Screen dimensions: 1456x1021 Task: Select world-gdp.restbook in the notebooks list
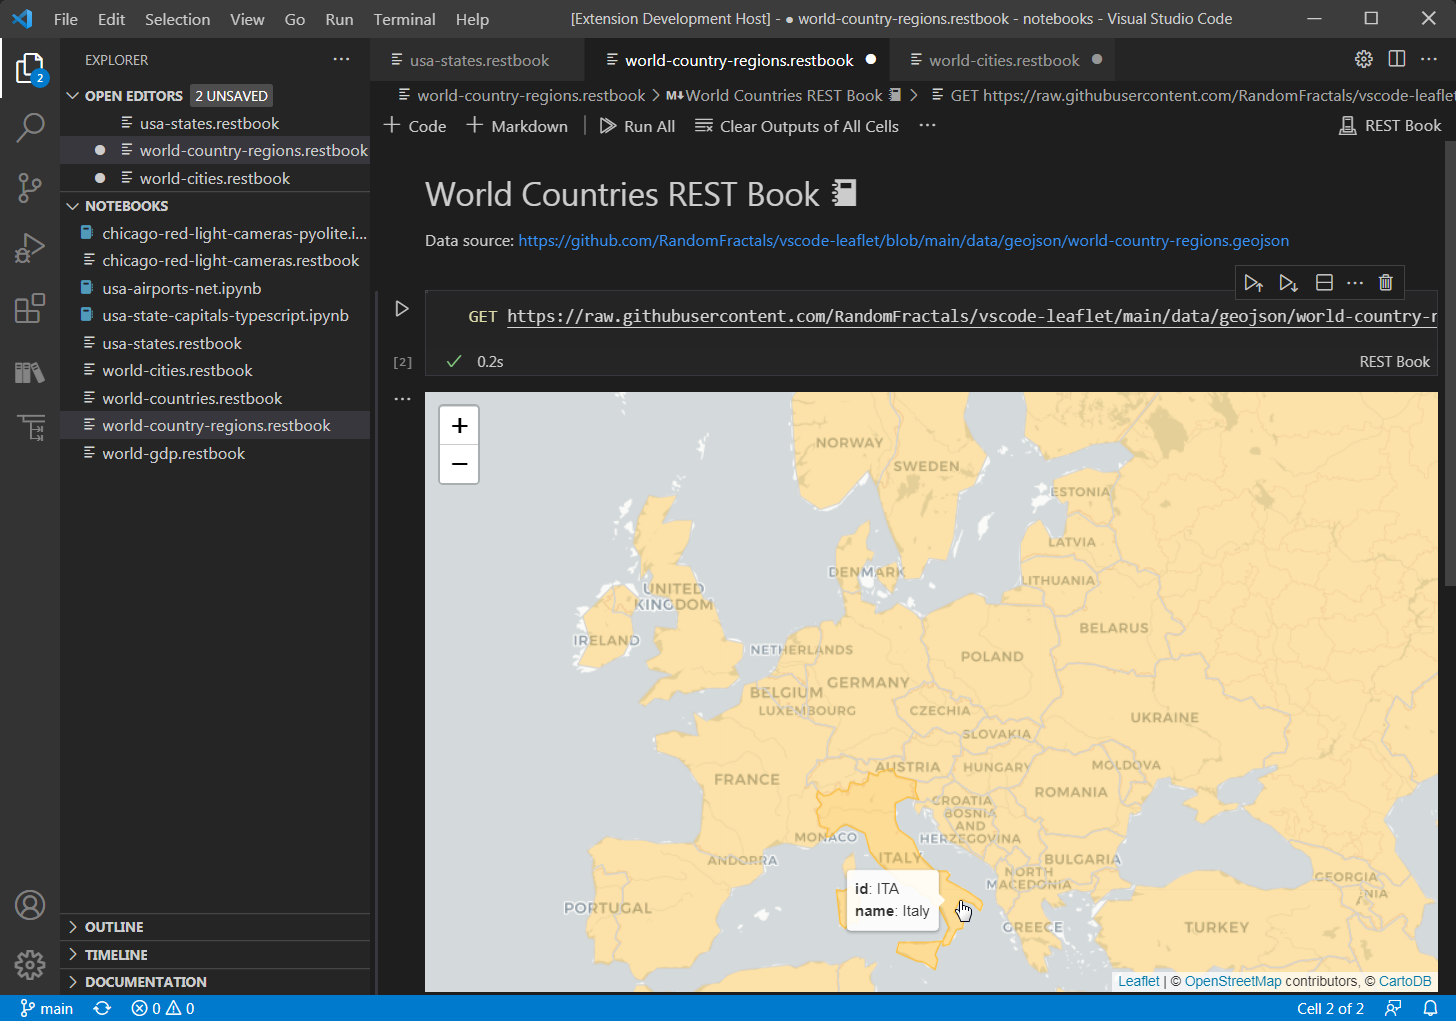click(x=174, y=453)
